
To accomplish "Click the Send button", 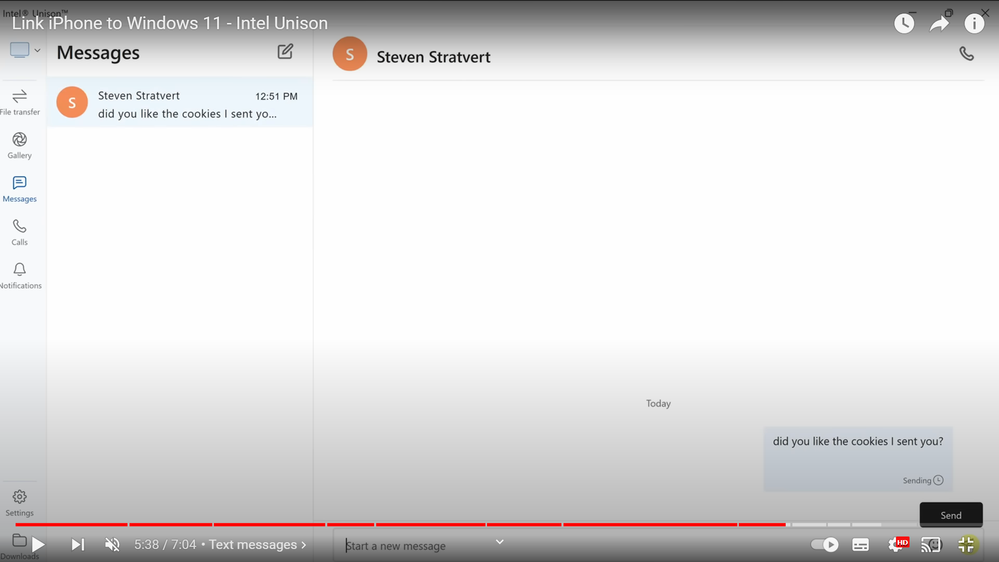I will [950, 515].
